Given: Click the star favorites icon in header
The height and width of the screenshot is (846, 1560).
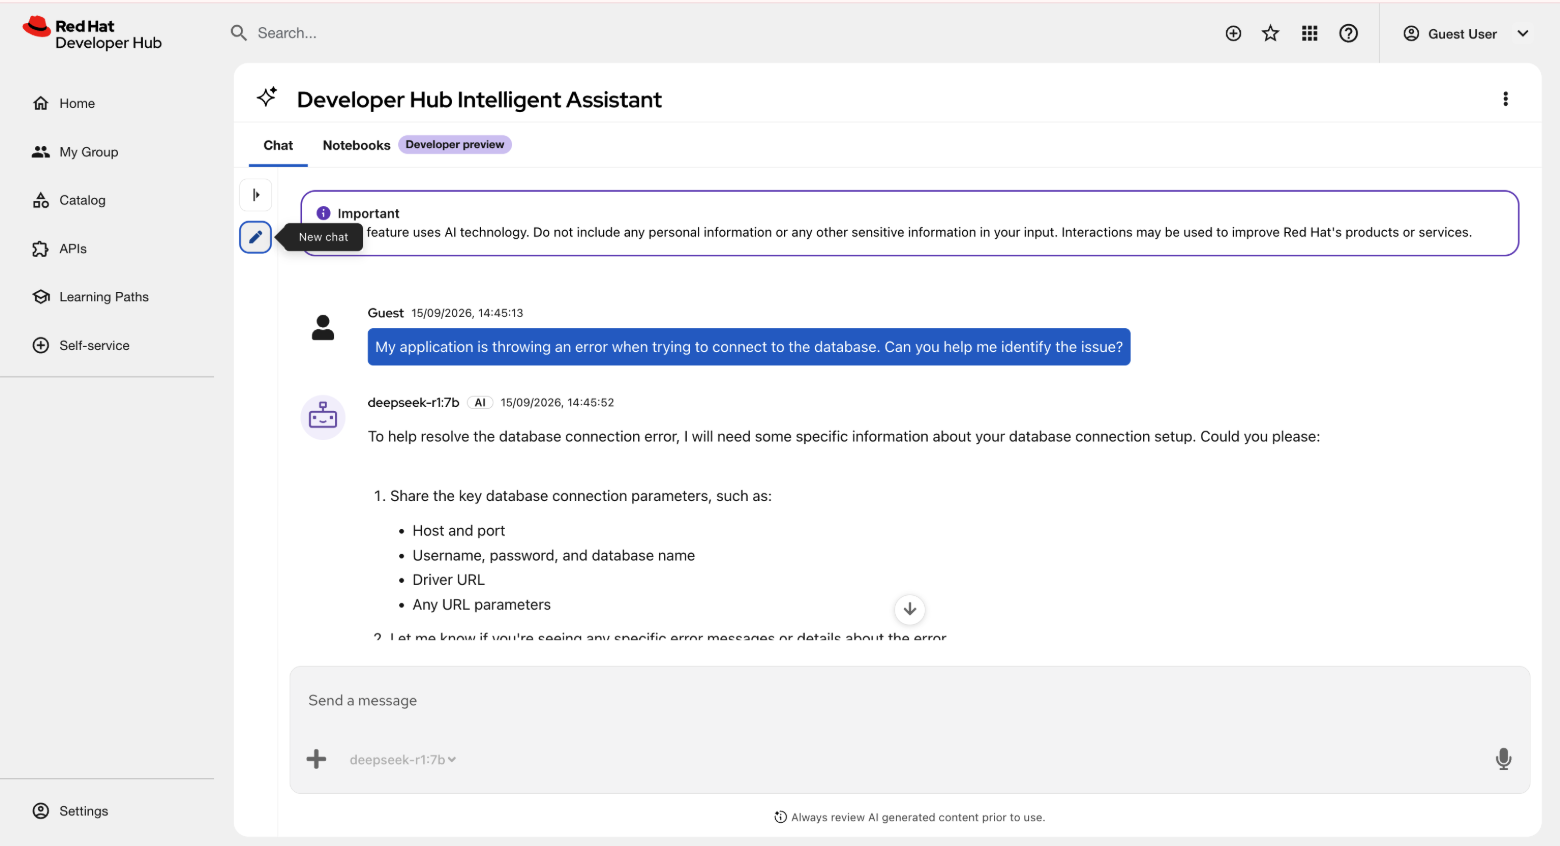Looking at the screenshot, I should (x=1271, y=34).
